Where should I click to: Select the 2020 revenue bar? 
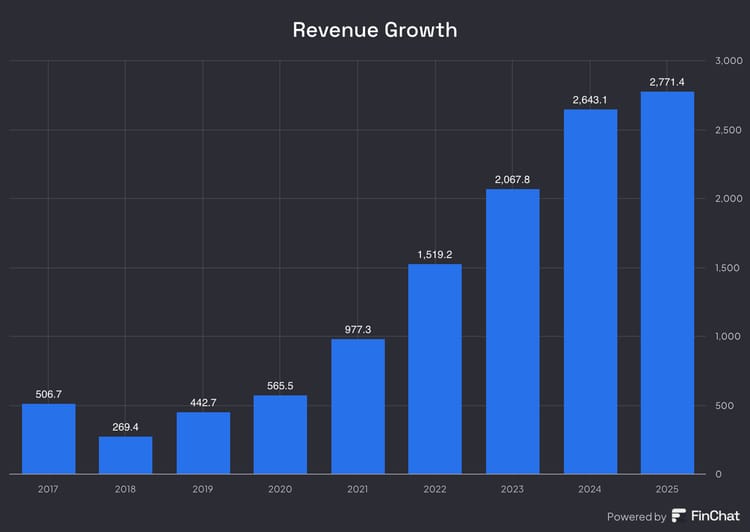tap(280, 434)
